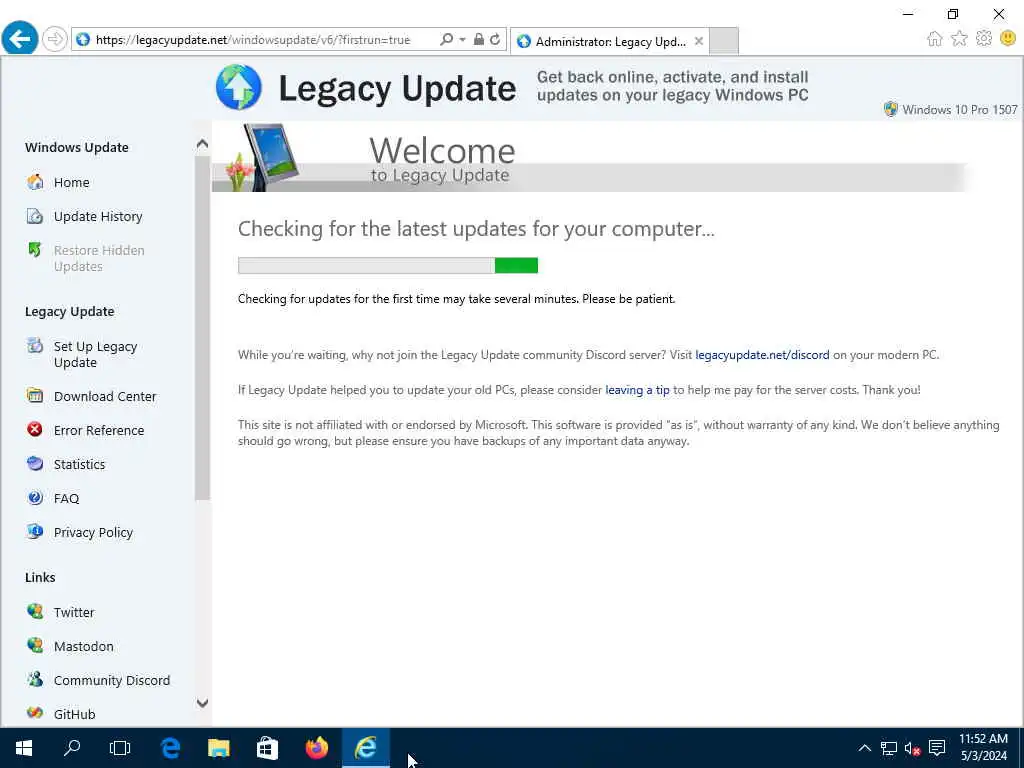This screenshot has width=1024, height=768.
Task: Click the Mastodon globe icon
Action: pyautogui.click(x=35, y=645)
